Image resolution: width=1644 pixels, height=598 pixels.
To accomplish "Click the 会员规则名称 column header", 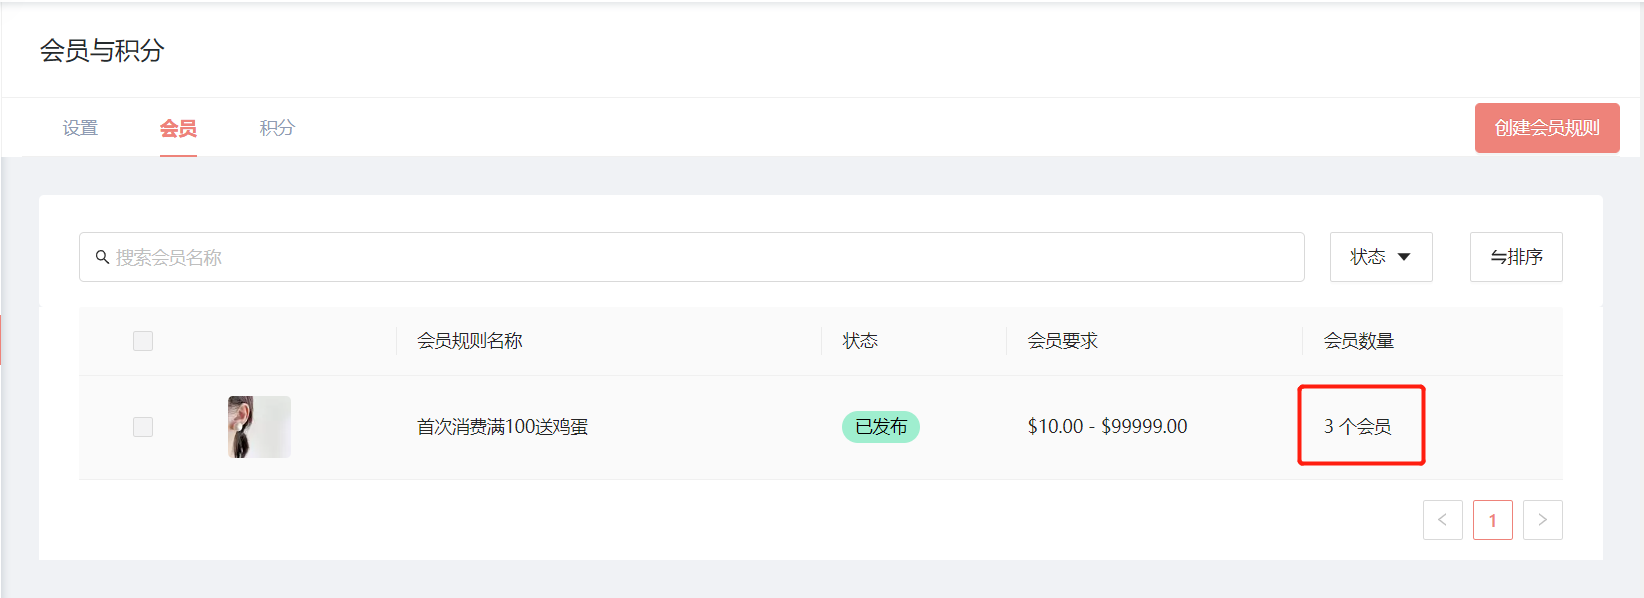I will [470, 341].
